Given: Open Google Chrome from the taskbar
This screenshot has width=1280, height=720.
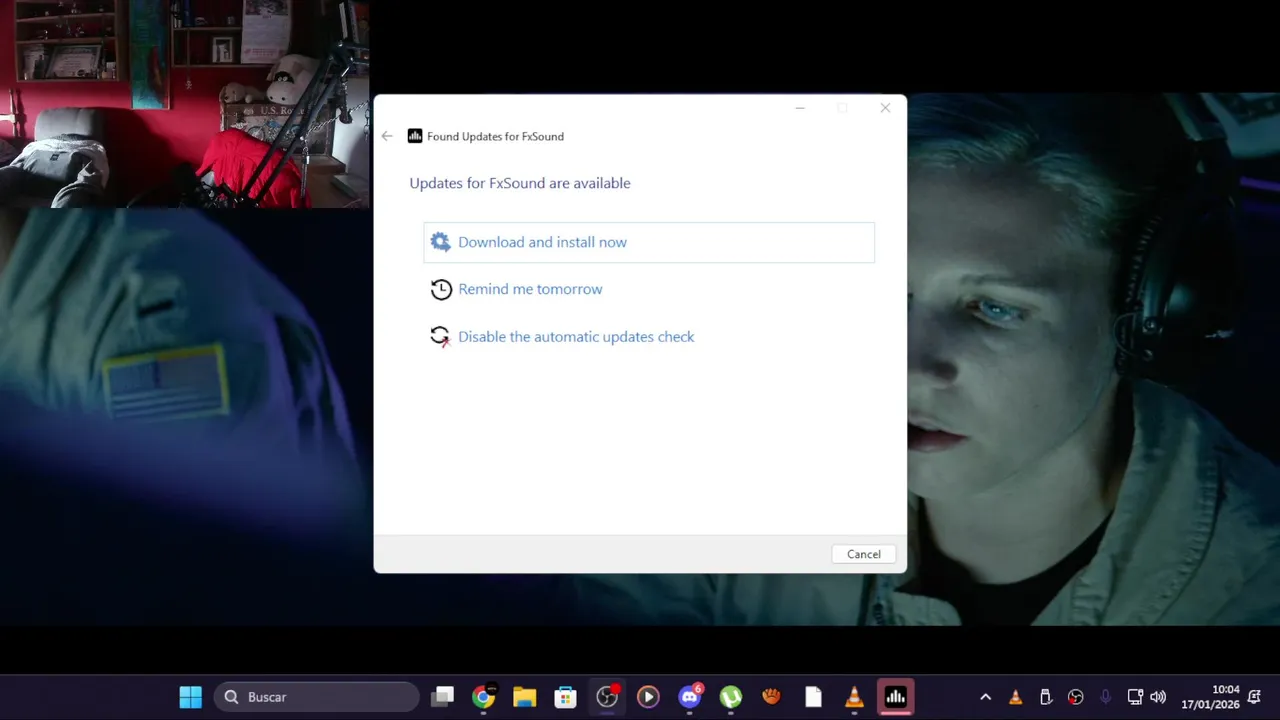Looking at the screenshot, I should coord(484,697).
